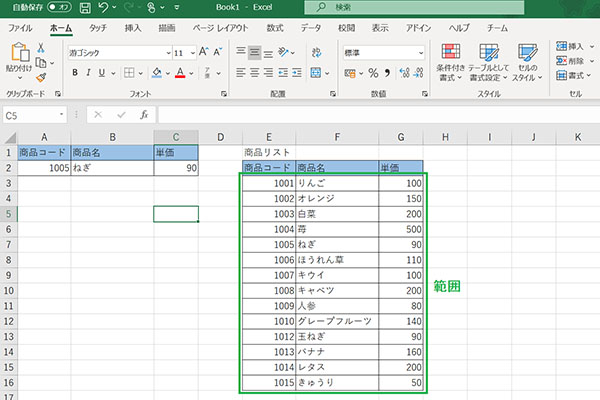Toggle center alignment button
Screen dimensions: 600x400
click(254, 72)
